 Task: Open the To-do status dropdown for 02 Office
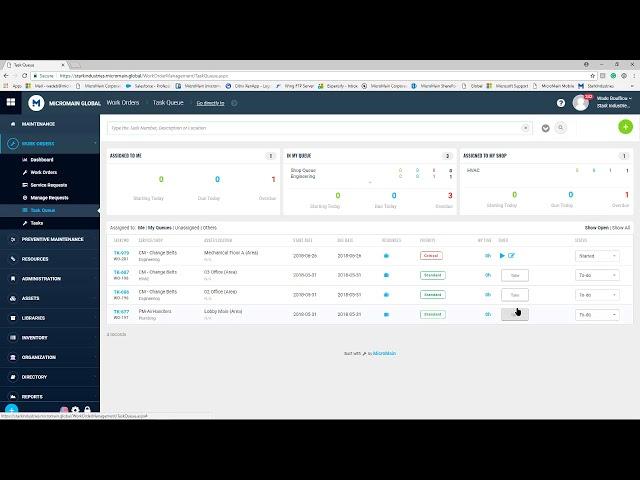click(x=597, y=295)
